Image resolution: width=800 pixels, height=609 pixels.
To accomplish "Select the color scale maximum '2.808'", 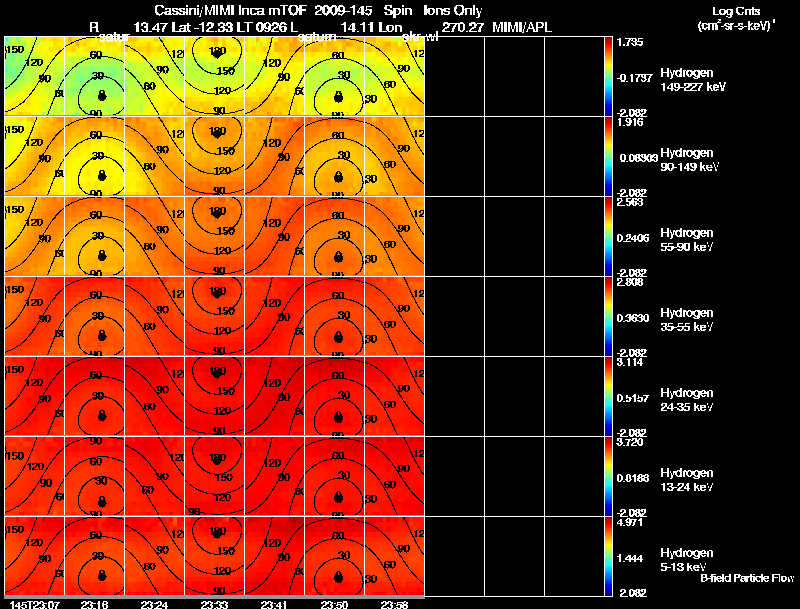I will point(630,282).
